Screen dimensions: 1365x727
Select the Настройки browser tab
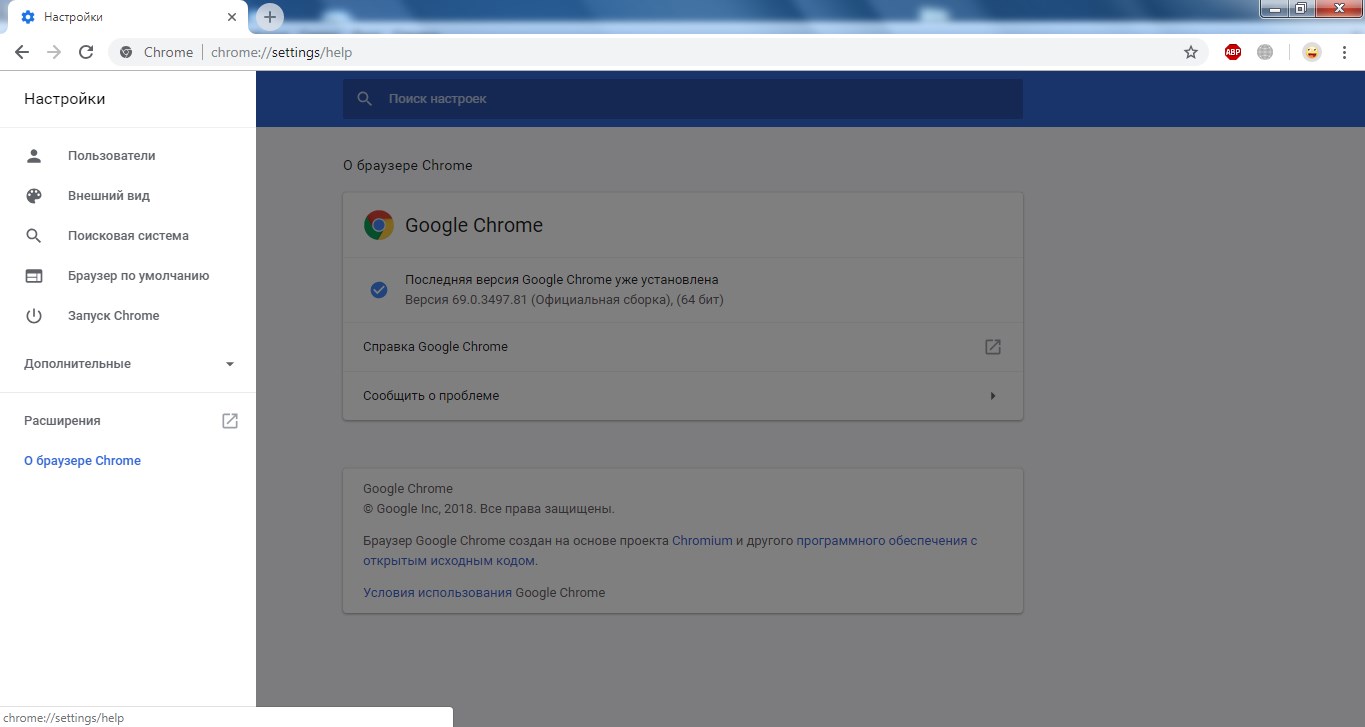pyautogui.click(x=127, y=17)
